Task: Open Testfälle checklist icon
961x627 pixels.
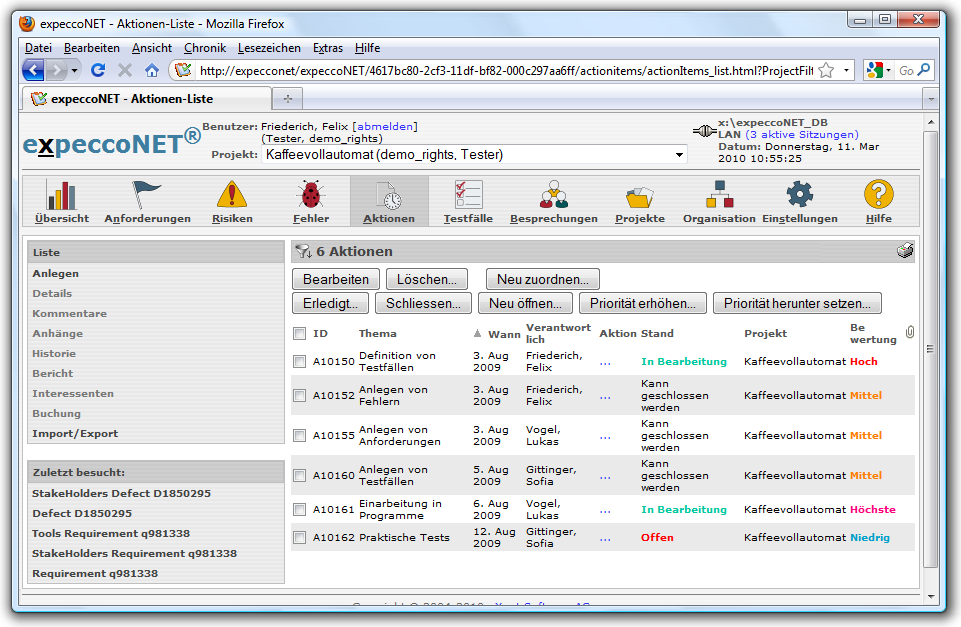Action: tap(468, 195)
